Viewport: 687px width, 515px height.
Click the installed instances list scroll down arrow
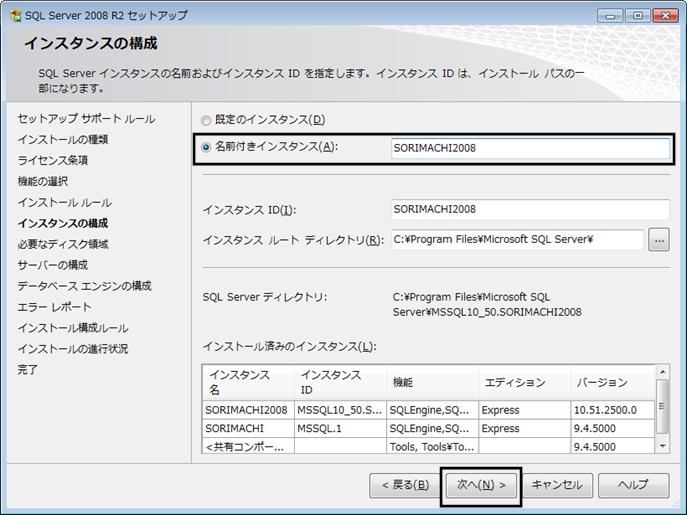662,446
